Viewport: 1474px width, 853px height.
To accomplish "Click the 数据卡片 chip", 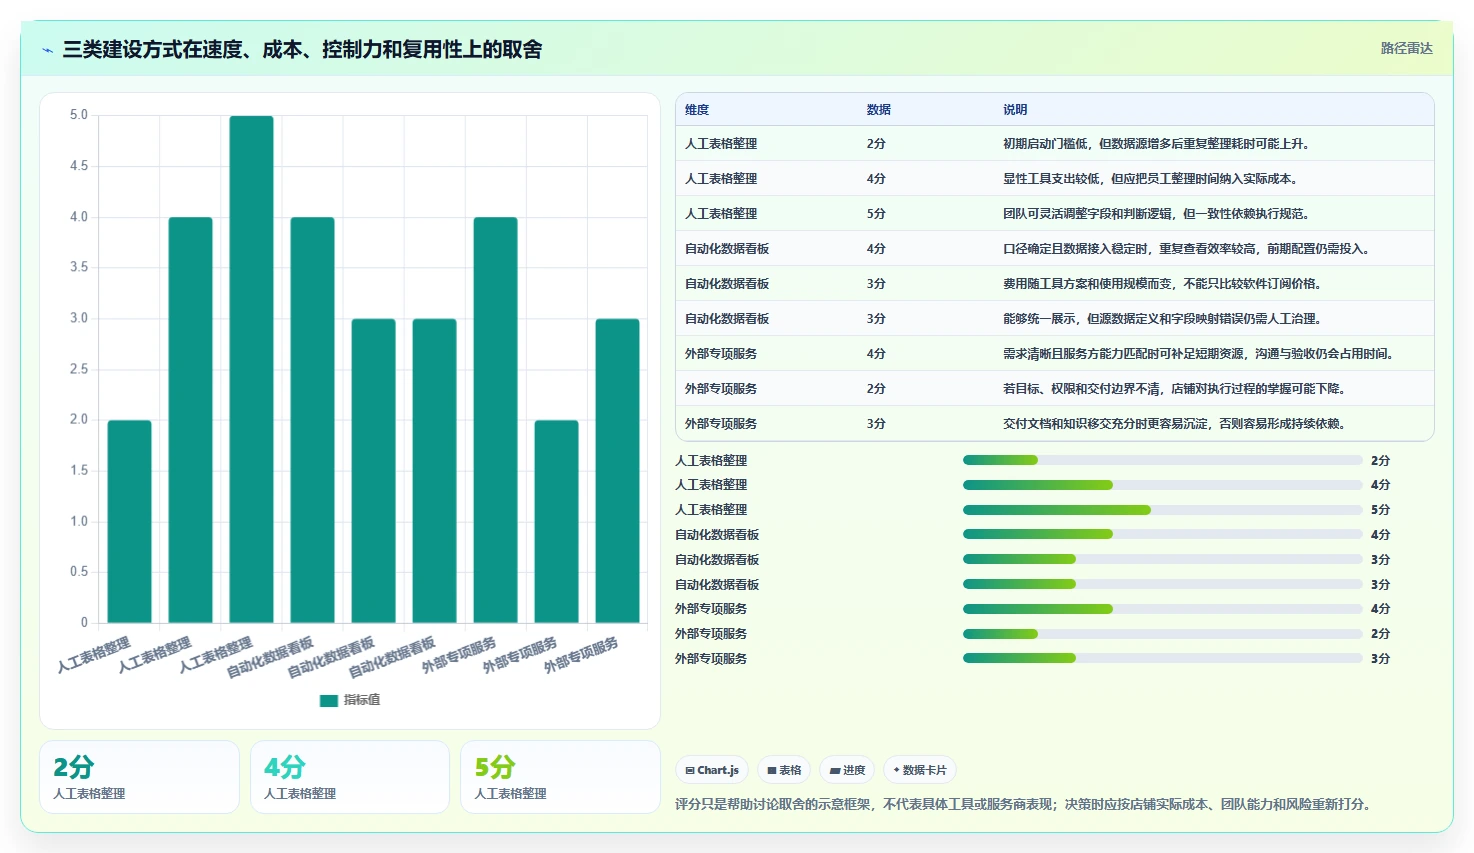I will pyautogui.click(x=920, y=770).
